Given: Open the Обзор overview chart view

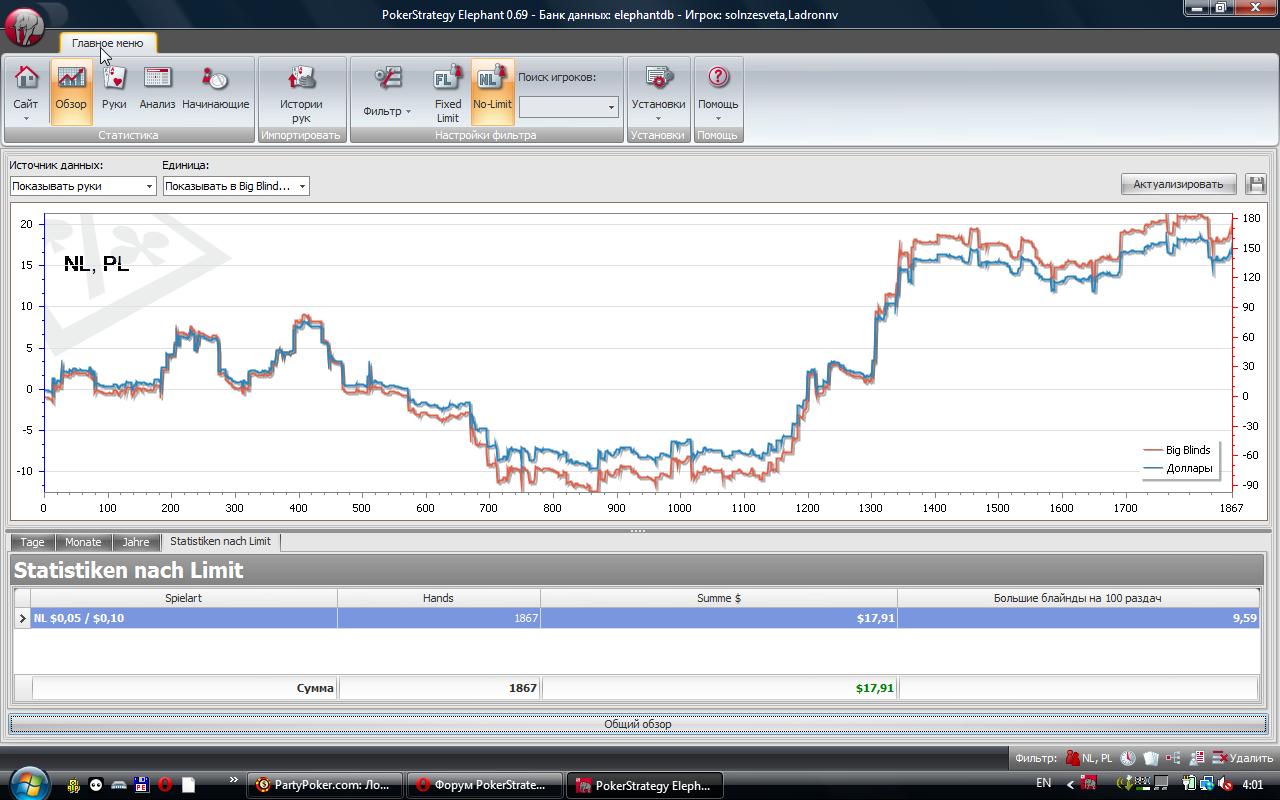Looking at the screenshot, I should click(x=71, y=91).
